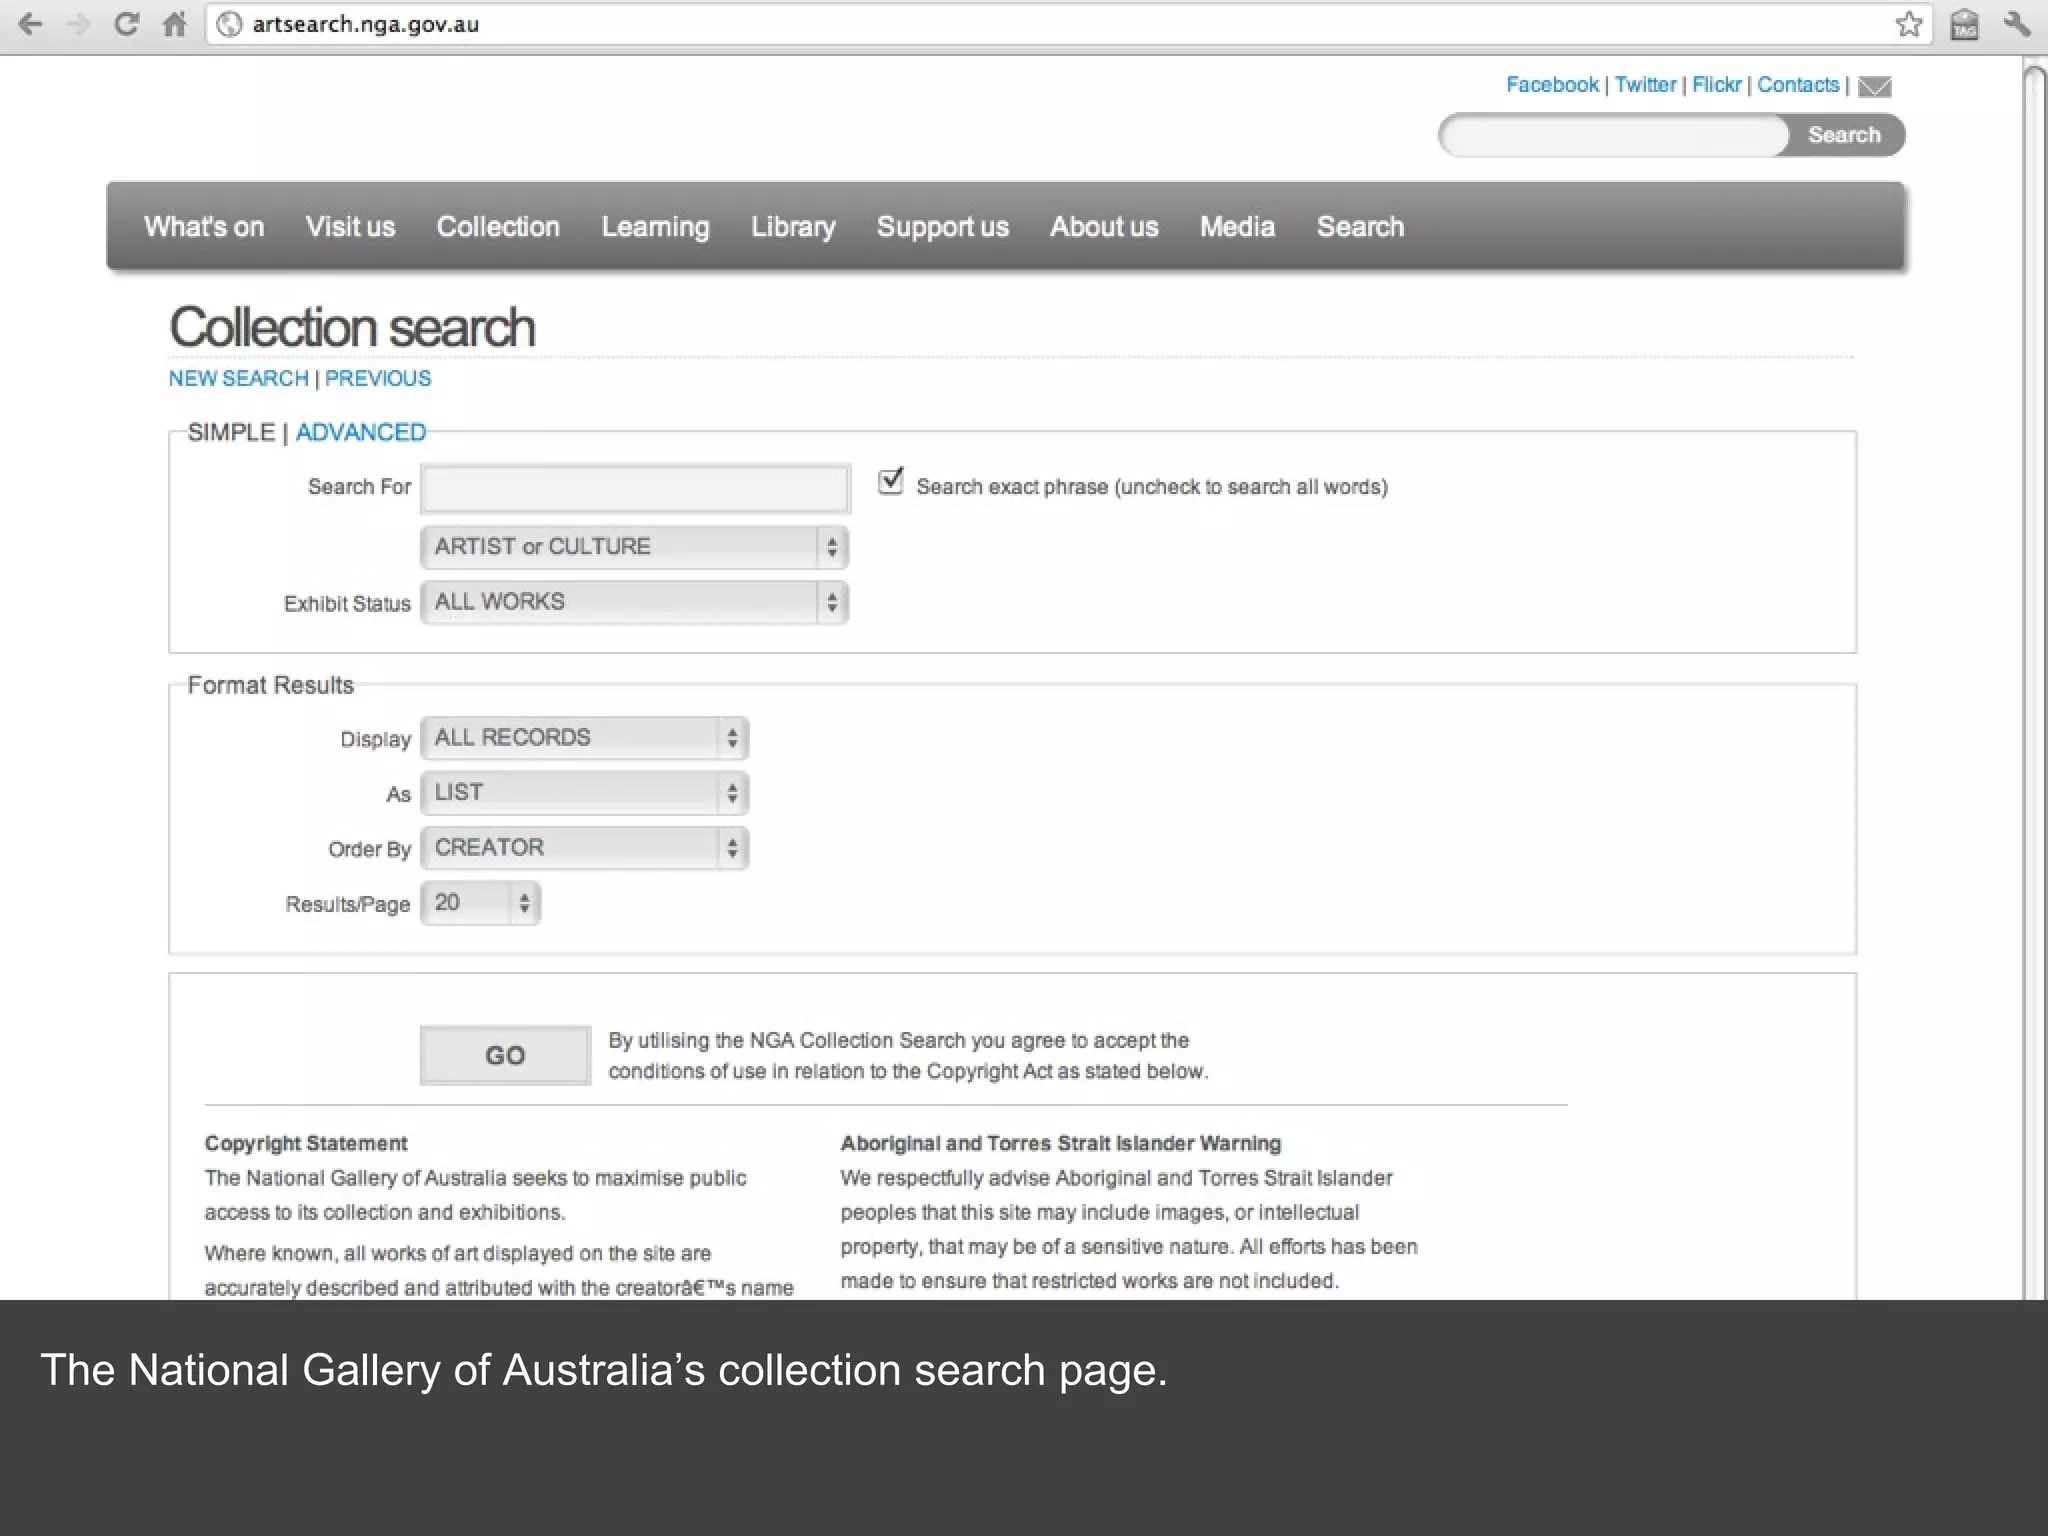Follow the Flickr link
2048x1536 pixels.
point(1716,85)
